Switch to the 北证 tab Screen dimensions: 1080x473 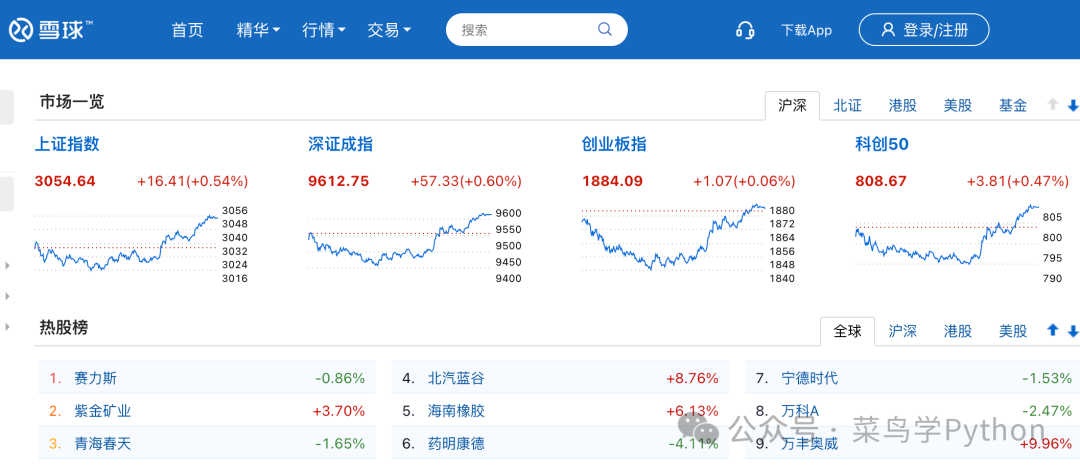[x=847, y=105]
